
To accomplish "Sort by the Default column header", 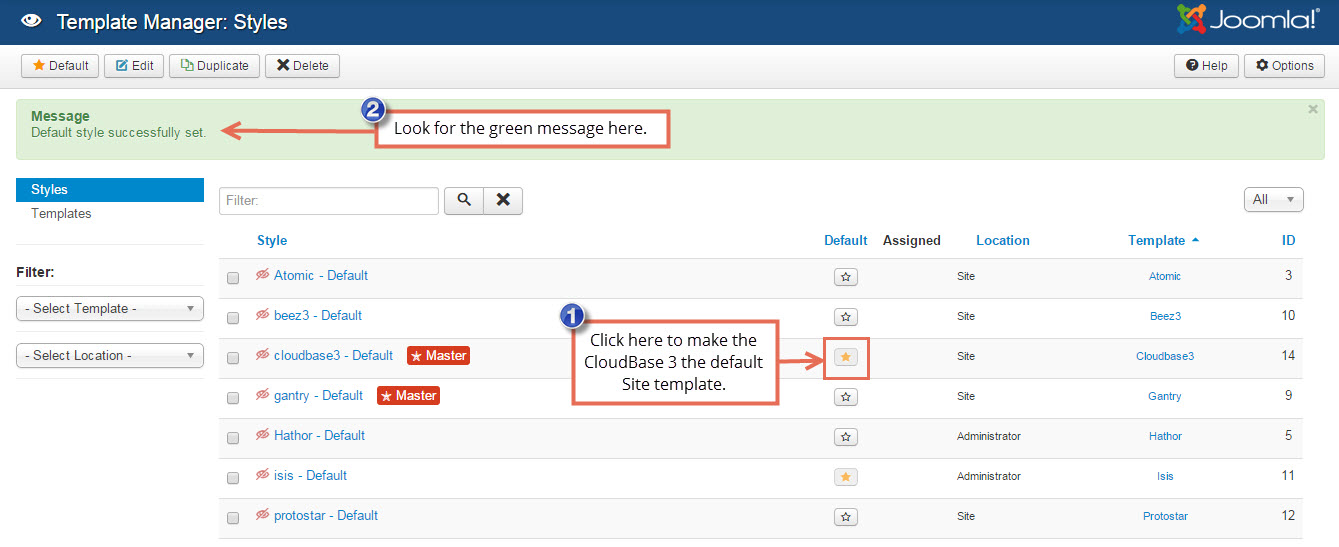I will pyautogui.click(x=846, y=241).
